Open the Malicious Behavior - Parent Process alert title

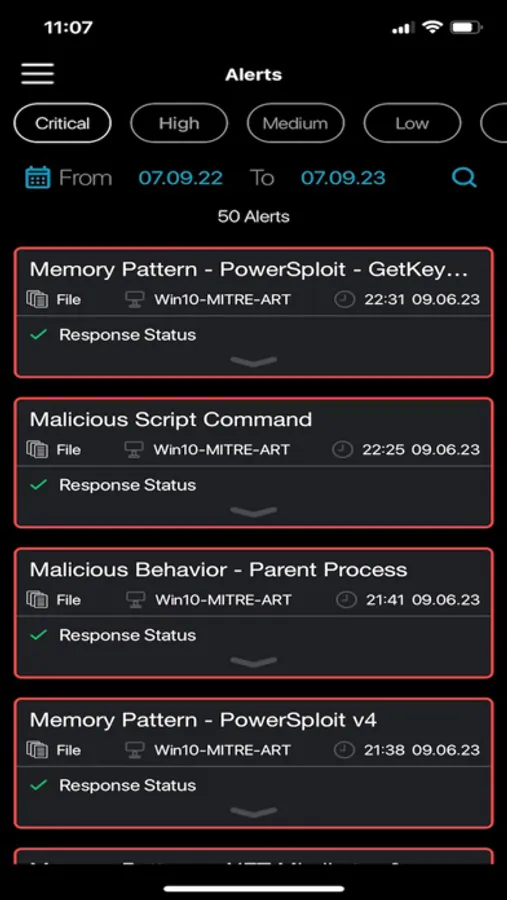218,569
